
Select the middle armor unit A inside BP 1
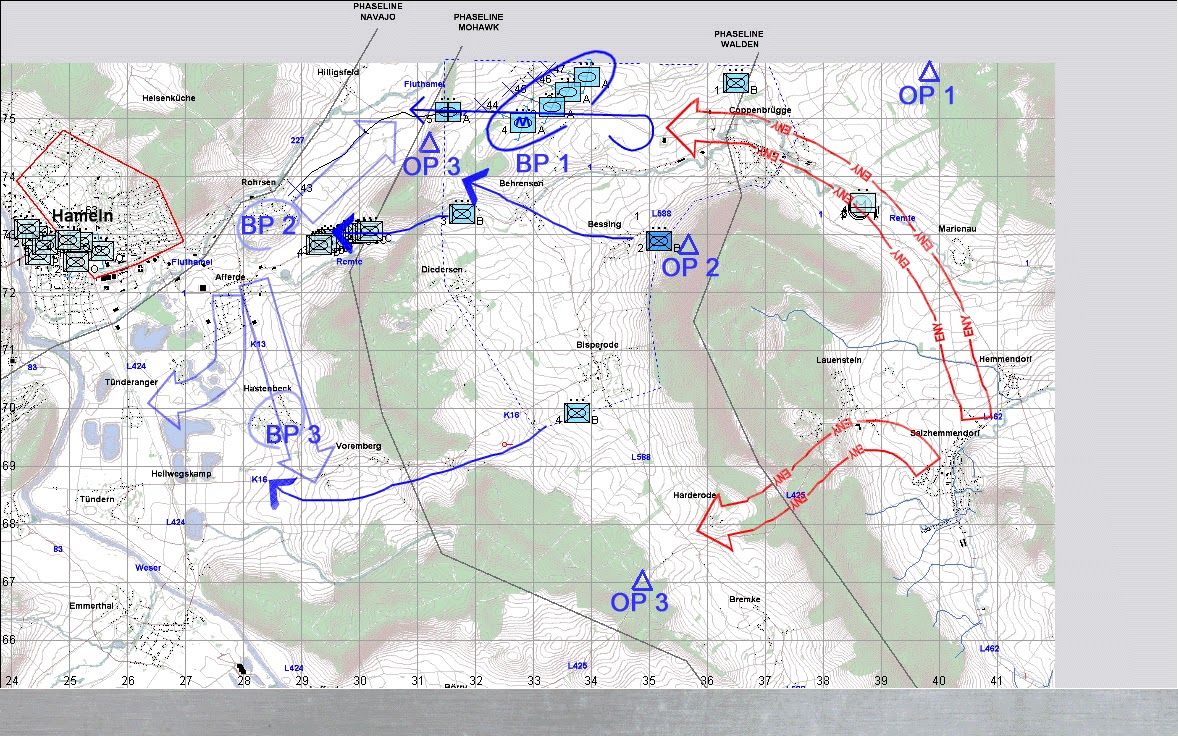click(x=568, y=92)
